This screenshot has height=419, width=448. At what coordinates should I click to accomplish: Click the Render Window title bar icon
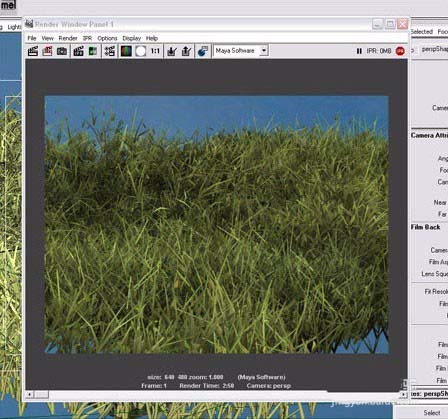pos(29,24)
